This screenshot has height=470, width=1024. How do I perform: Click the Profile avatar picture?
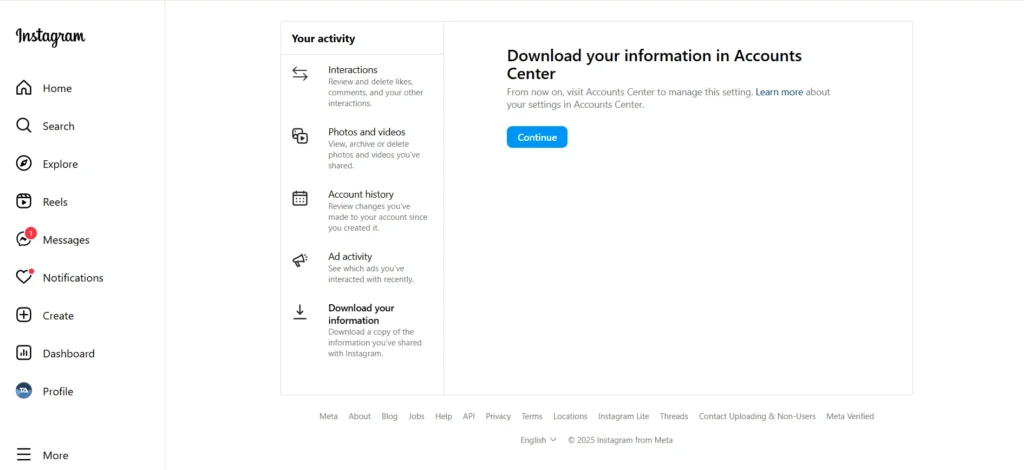[x=24, y=391]
